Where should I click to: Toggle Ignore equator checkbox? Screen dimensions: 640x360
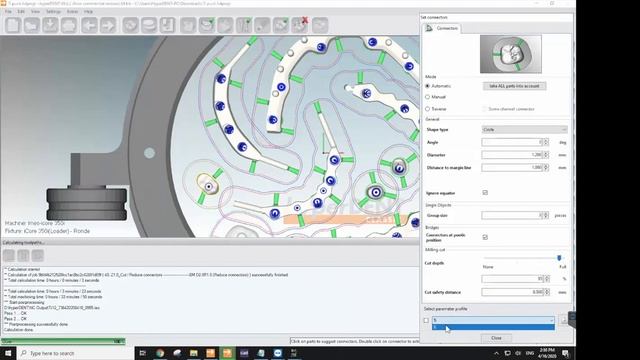pyautogui.click(x=485, y=193)
